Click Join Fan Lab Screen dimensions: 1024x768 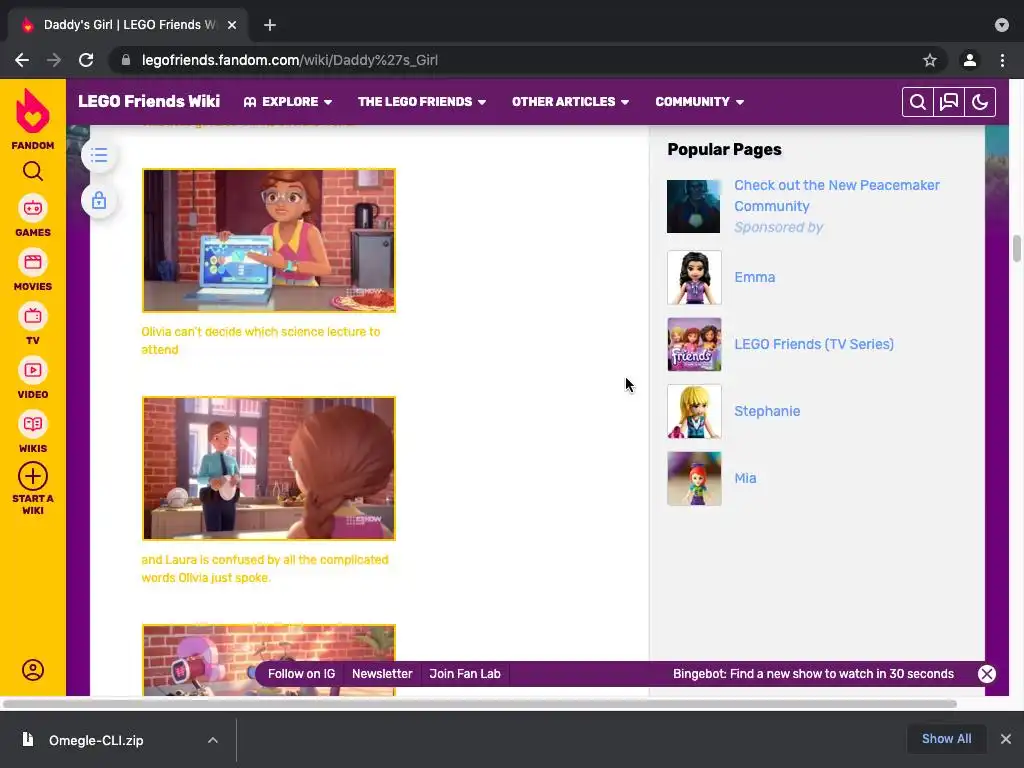pos(465,674)
